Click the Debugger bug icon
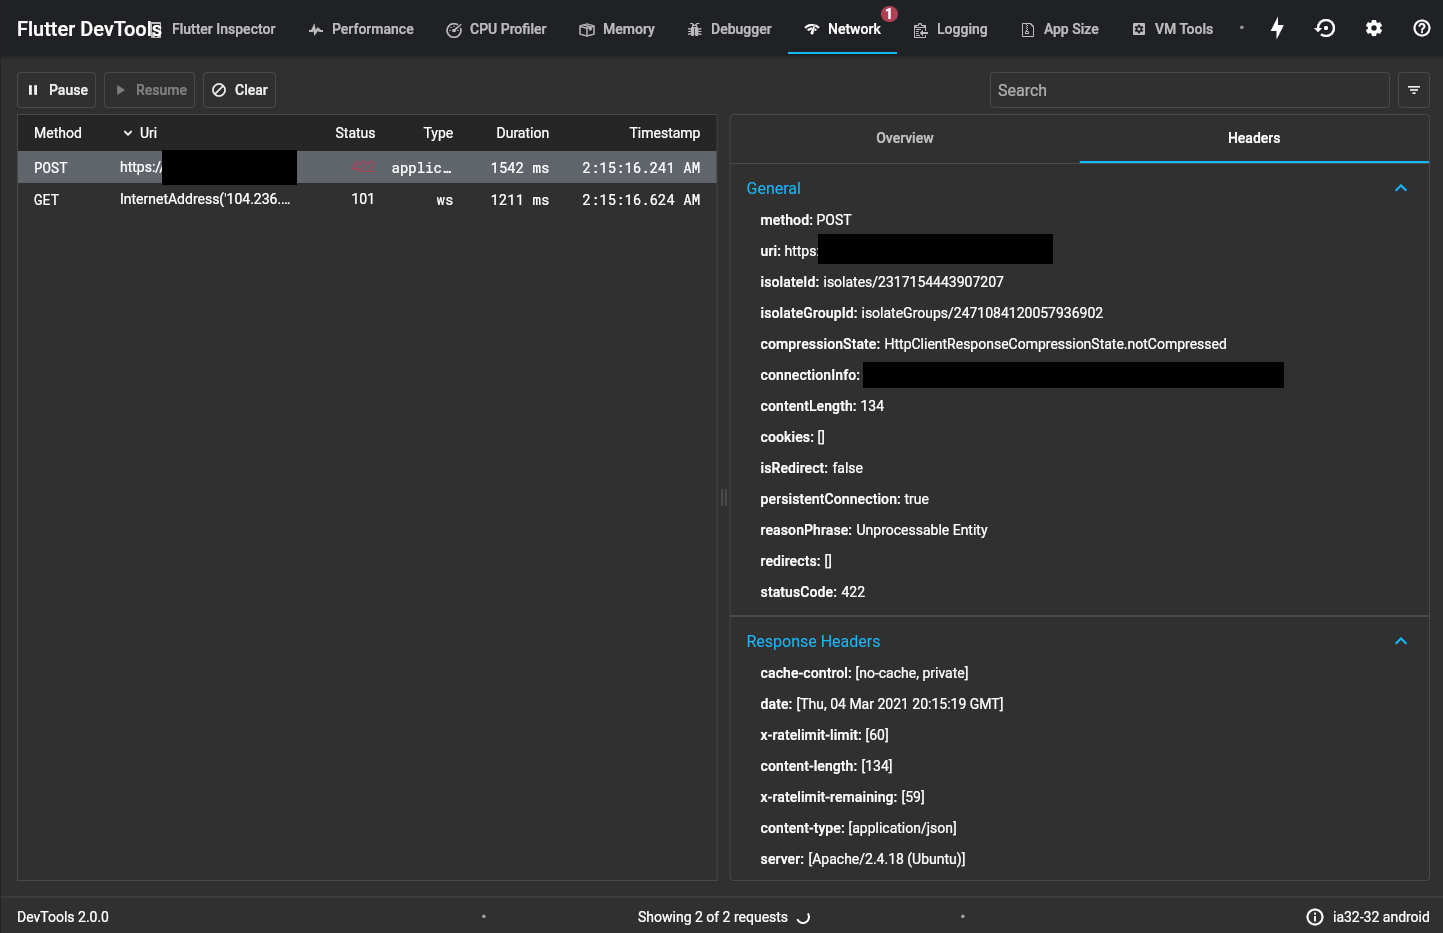1443x933 pixels. pos(695,29)
